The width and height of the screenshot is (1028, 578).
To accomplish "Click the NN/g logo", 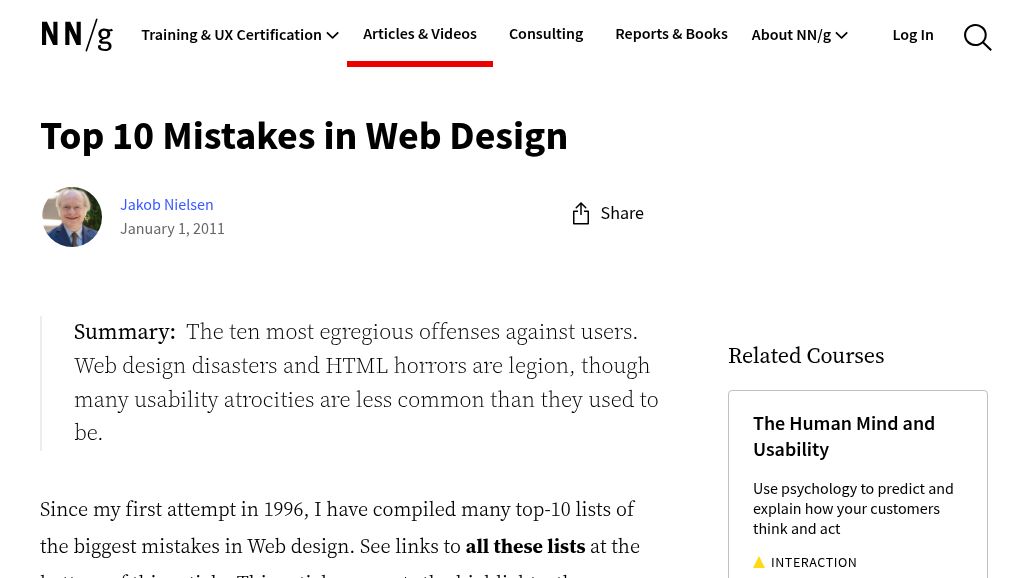I will (77, 35).
